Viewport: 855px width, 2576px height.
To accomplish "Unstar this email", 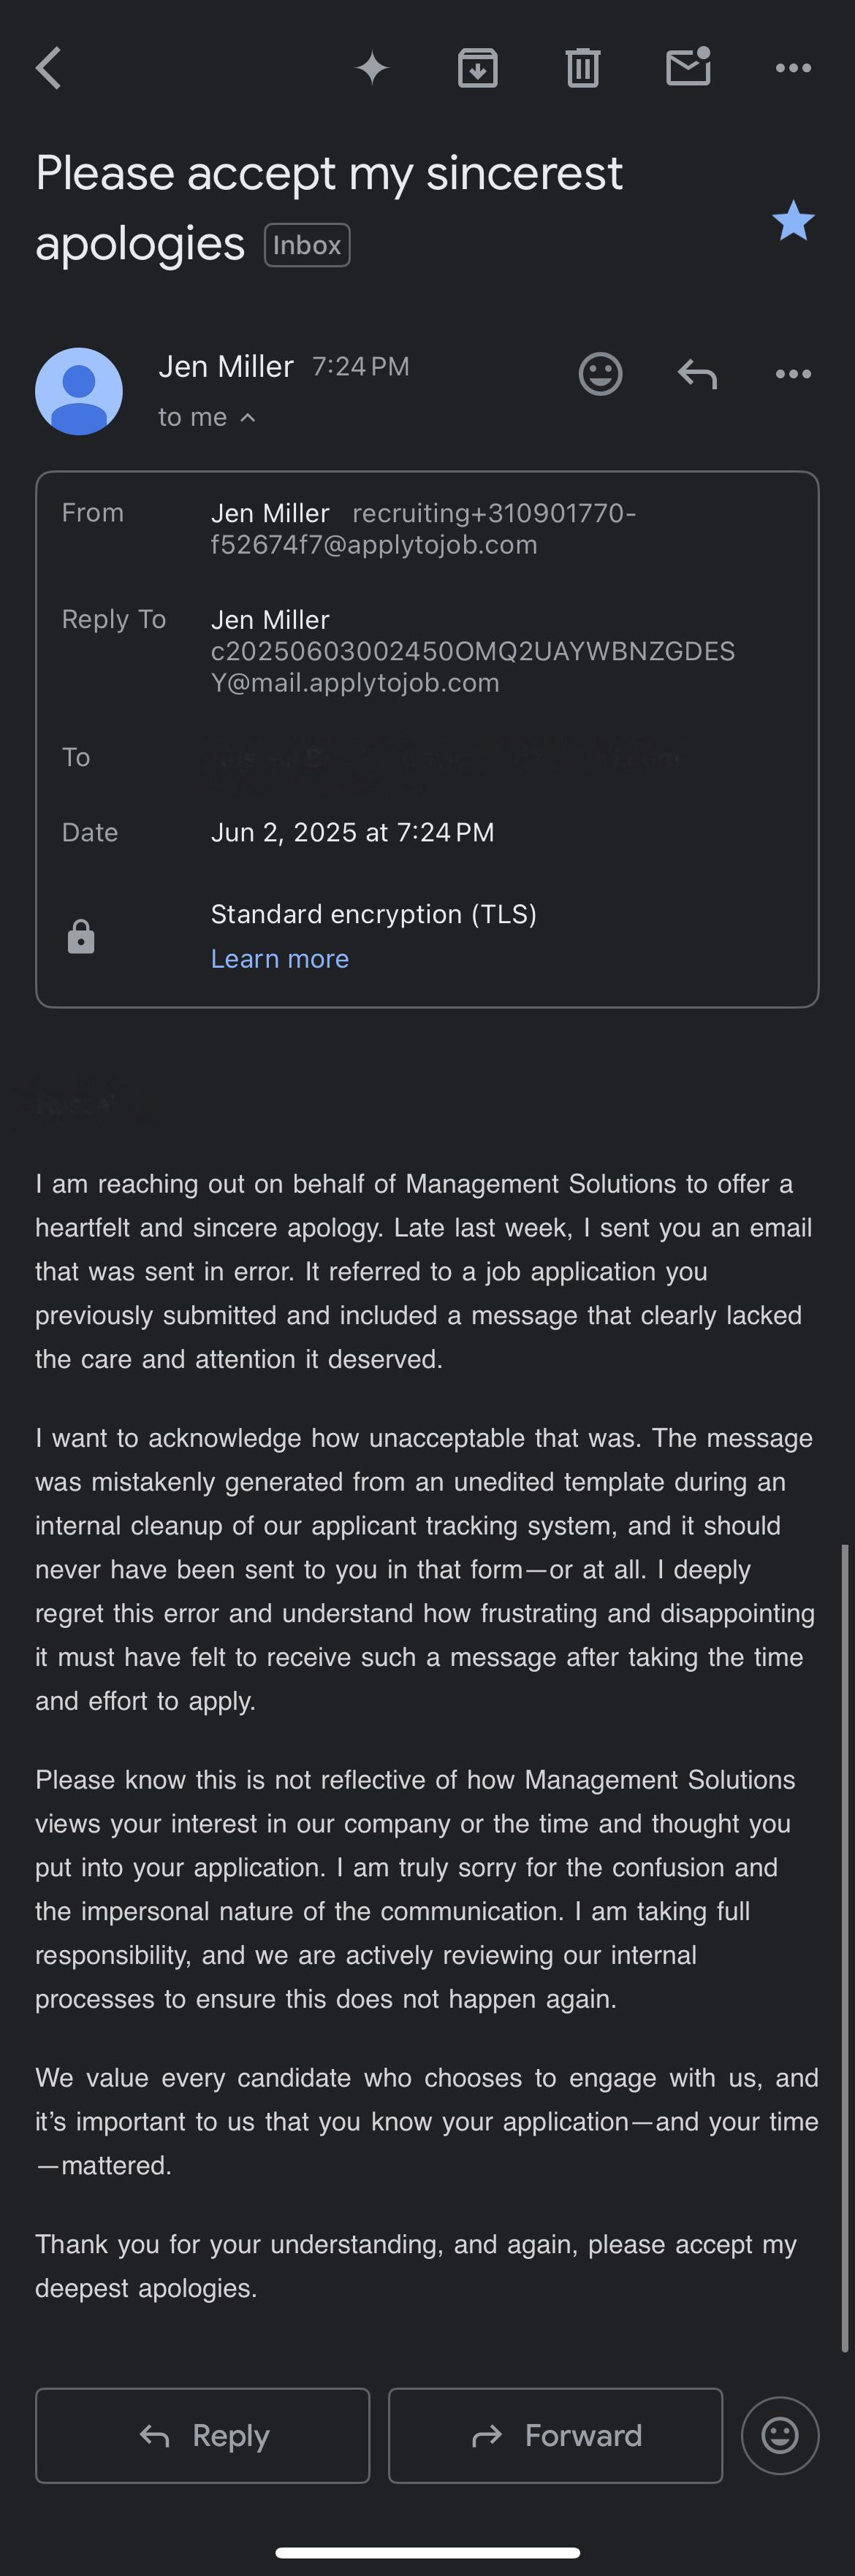I will pos(793,221).
